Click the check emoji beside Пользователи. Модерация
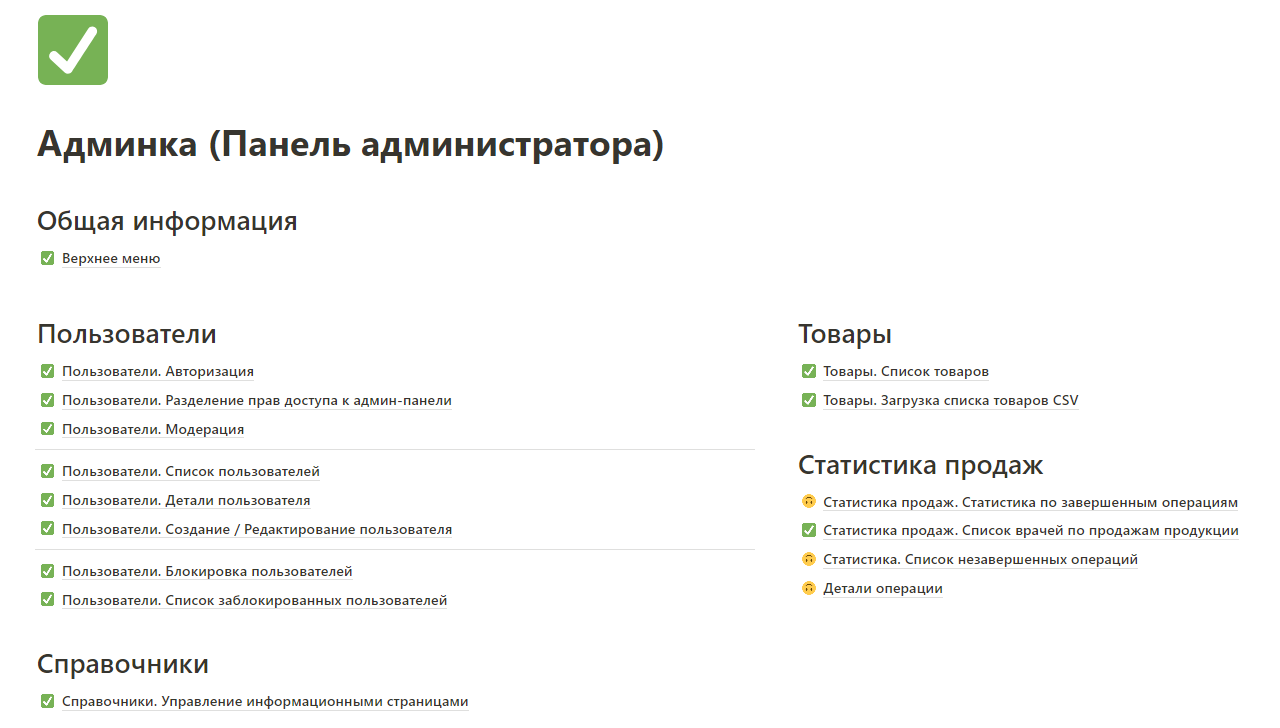This screenshot has height=728, width=1280. click(47, 429)
